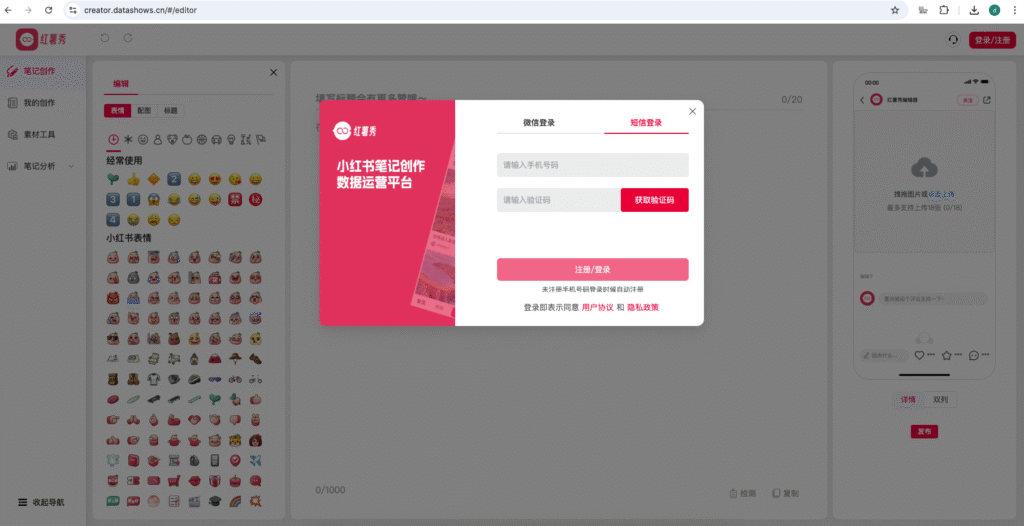Viewport: 1024px width, 526px height.
Task: Select the 短信登录 tab
Action: (x=646, y=122)
